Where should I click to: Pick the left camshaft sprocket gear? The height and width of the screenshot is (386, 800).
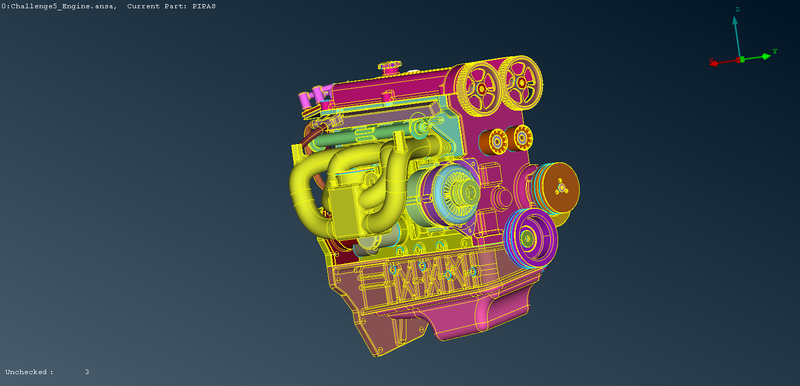[x=479, y=89]
